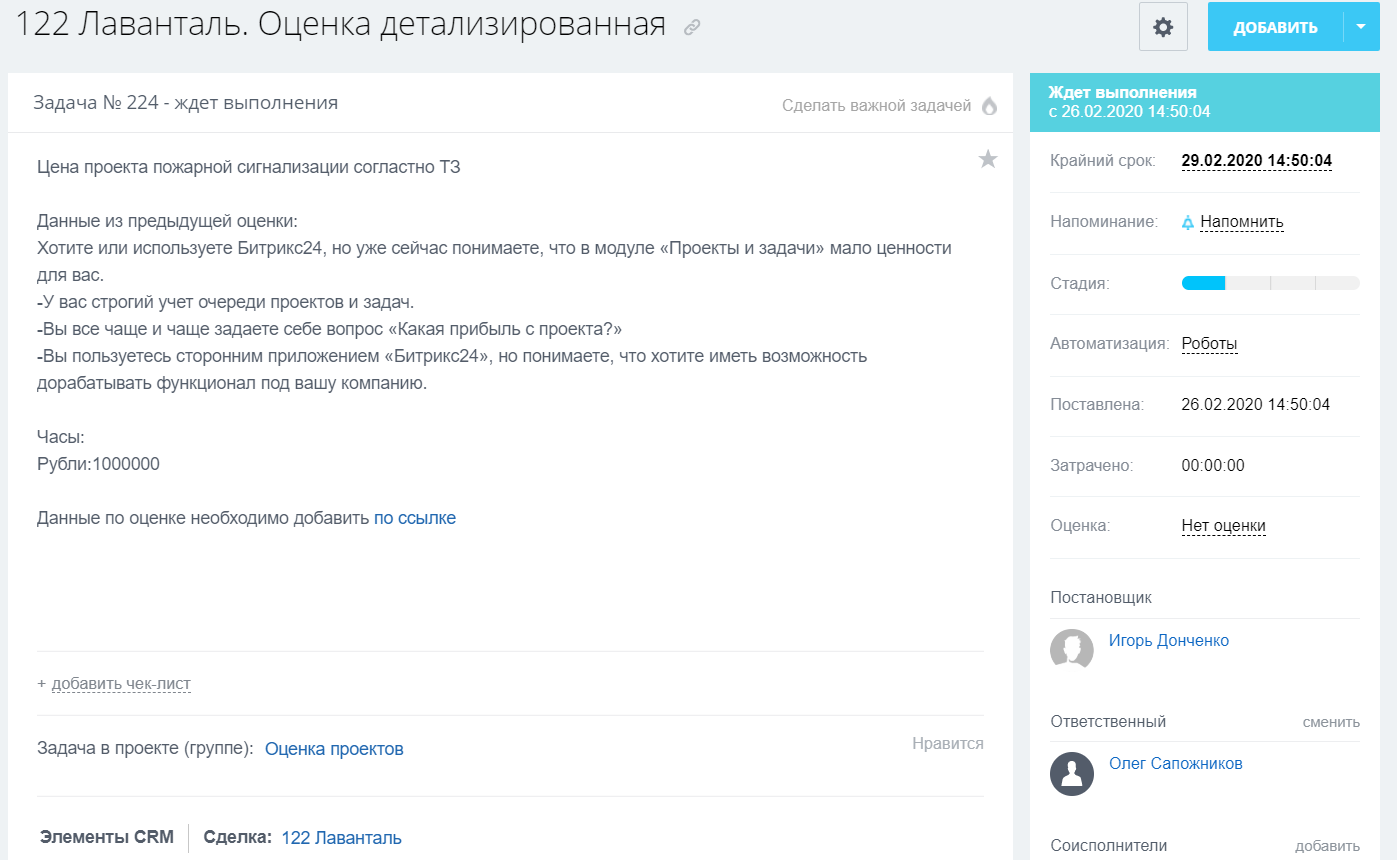1397x860 pixels.
Task: Toggle Нравится like on the task
Action: [x=947, y=743]
